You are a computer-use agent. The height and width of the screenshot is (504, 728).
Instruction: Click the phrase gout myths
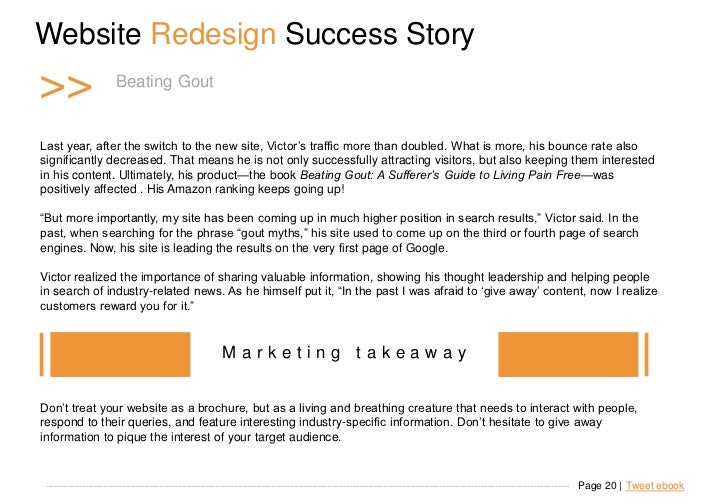(x=273, y=233)
